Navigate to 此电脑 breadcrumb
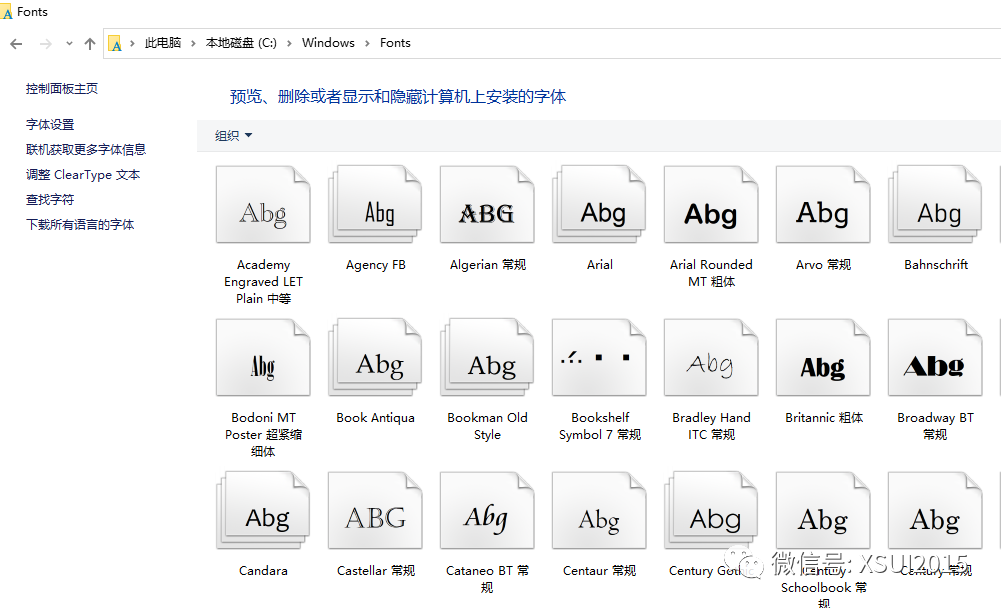The height and width of the screenshot is (608, 1001). 163,43
